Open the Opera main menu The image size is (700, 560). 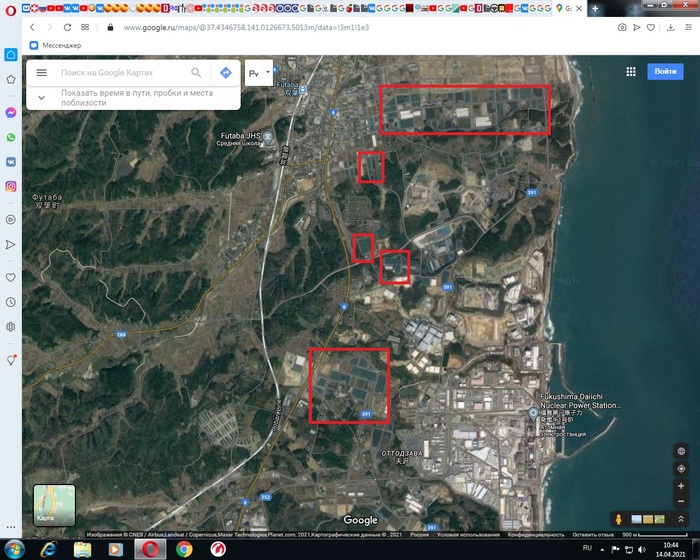(x=10, y=10)
